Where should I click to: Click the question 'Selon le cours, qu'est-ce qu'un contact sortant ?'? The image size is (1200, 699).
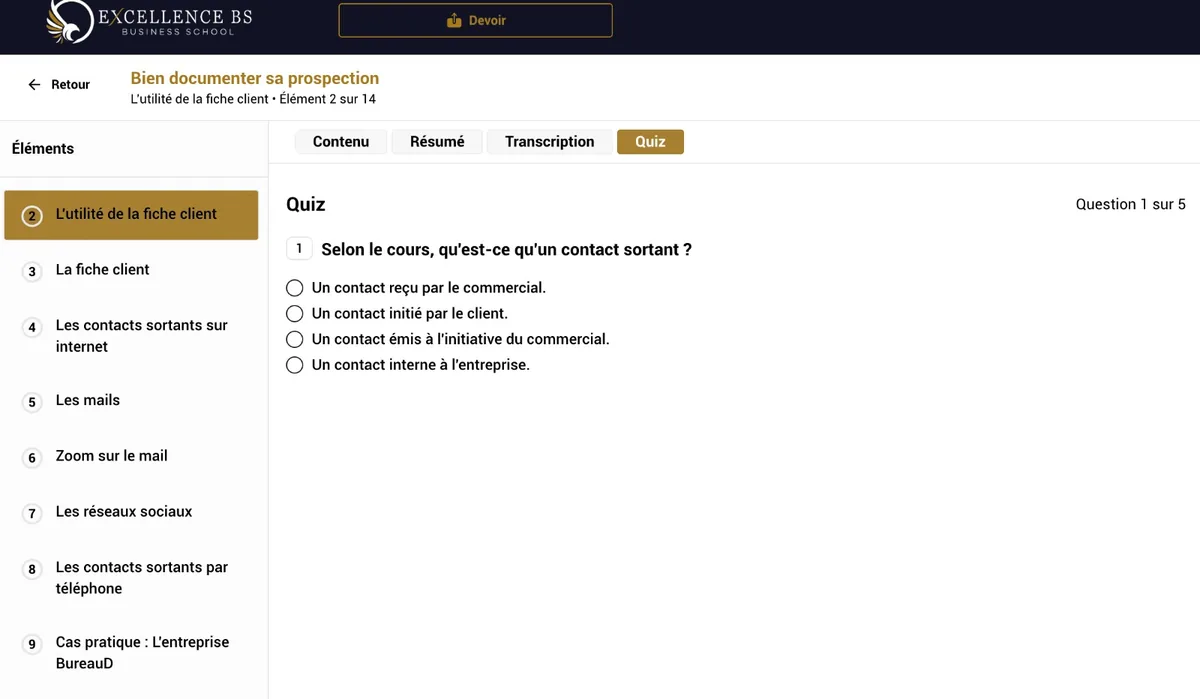point(506,249)
